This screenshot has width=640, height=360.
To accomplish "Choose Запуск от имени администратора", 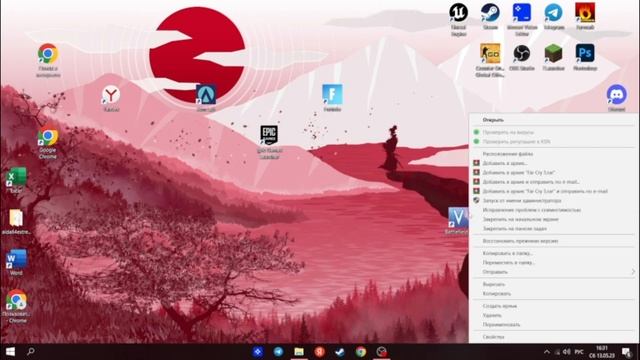I will (552, 200).
